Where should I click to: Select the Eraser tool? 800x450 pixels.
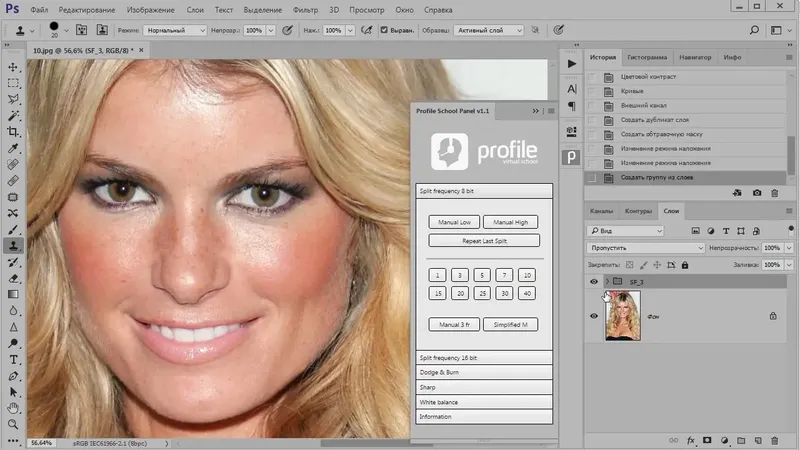point(13,279)
